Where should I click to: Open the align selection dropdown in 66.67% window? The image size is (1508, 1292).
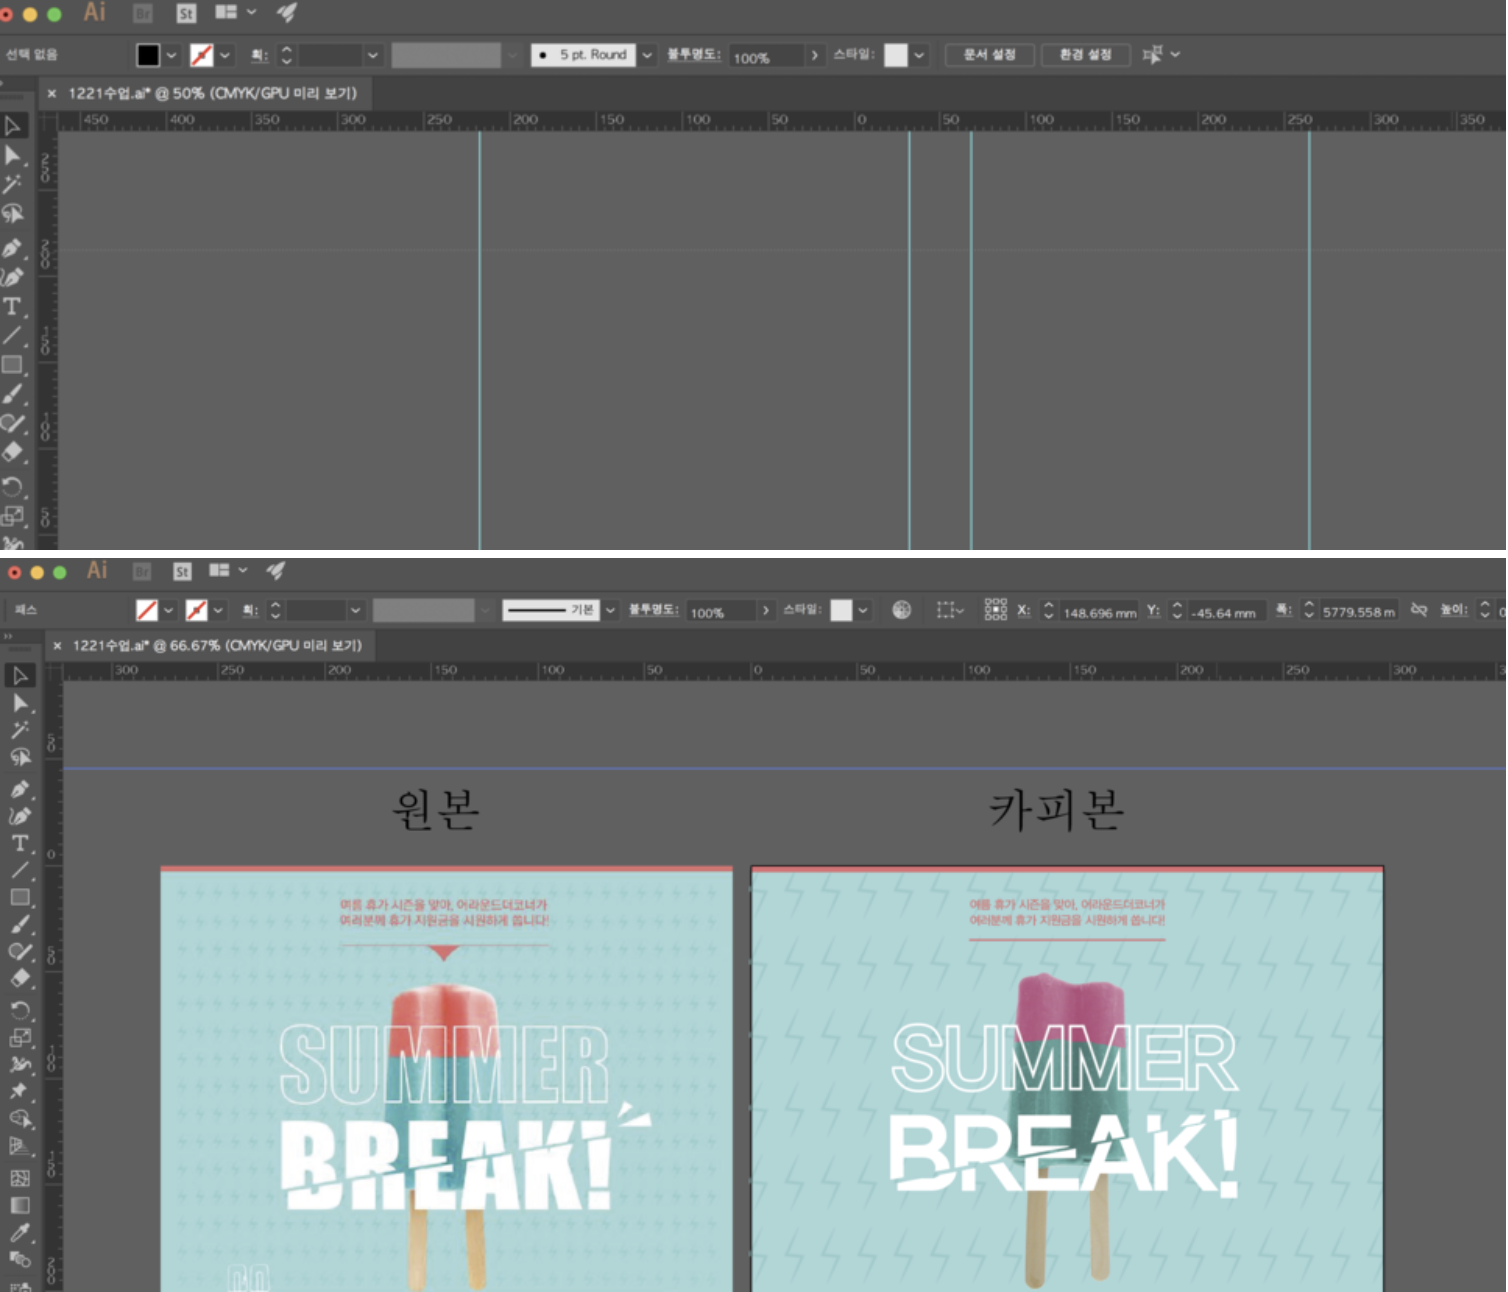tap(950, 610)
